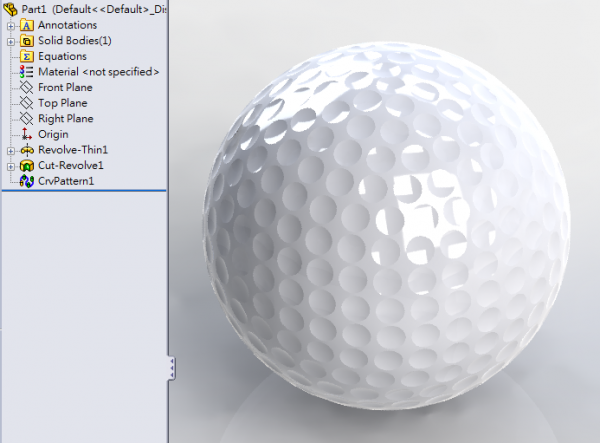Click the feature tree rollback bar
The width and height of the screenshot is (600, 443).
[84, 190]
